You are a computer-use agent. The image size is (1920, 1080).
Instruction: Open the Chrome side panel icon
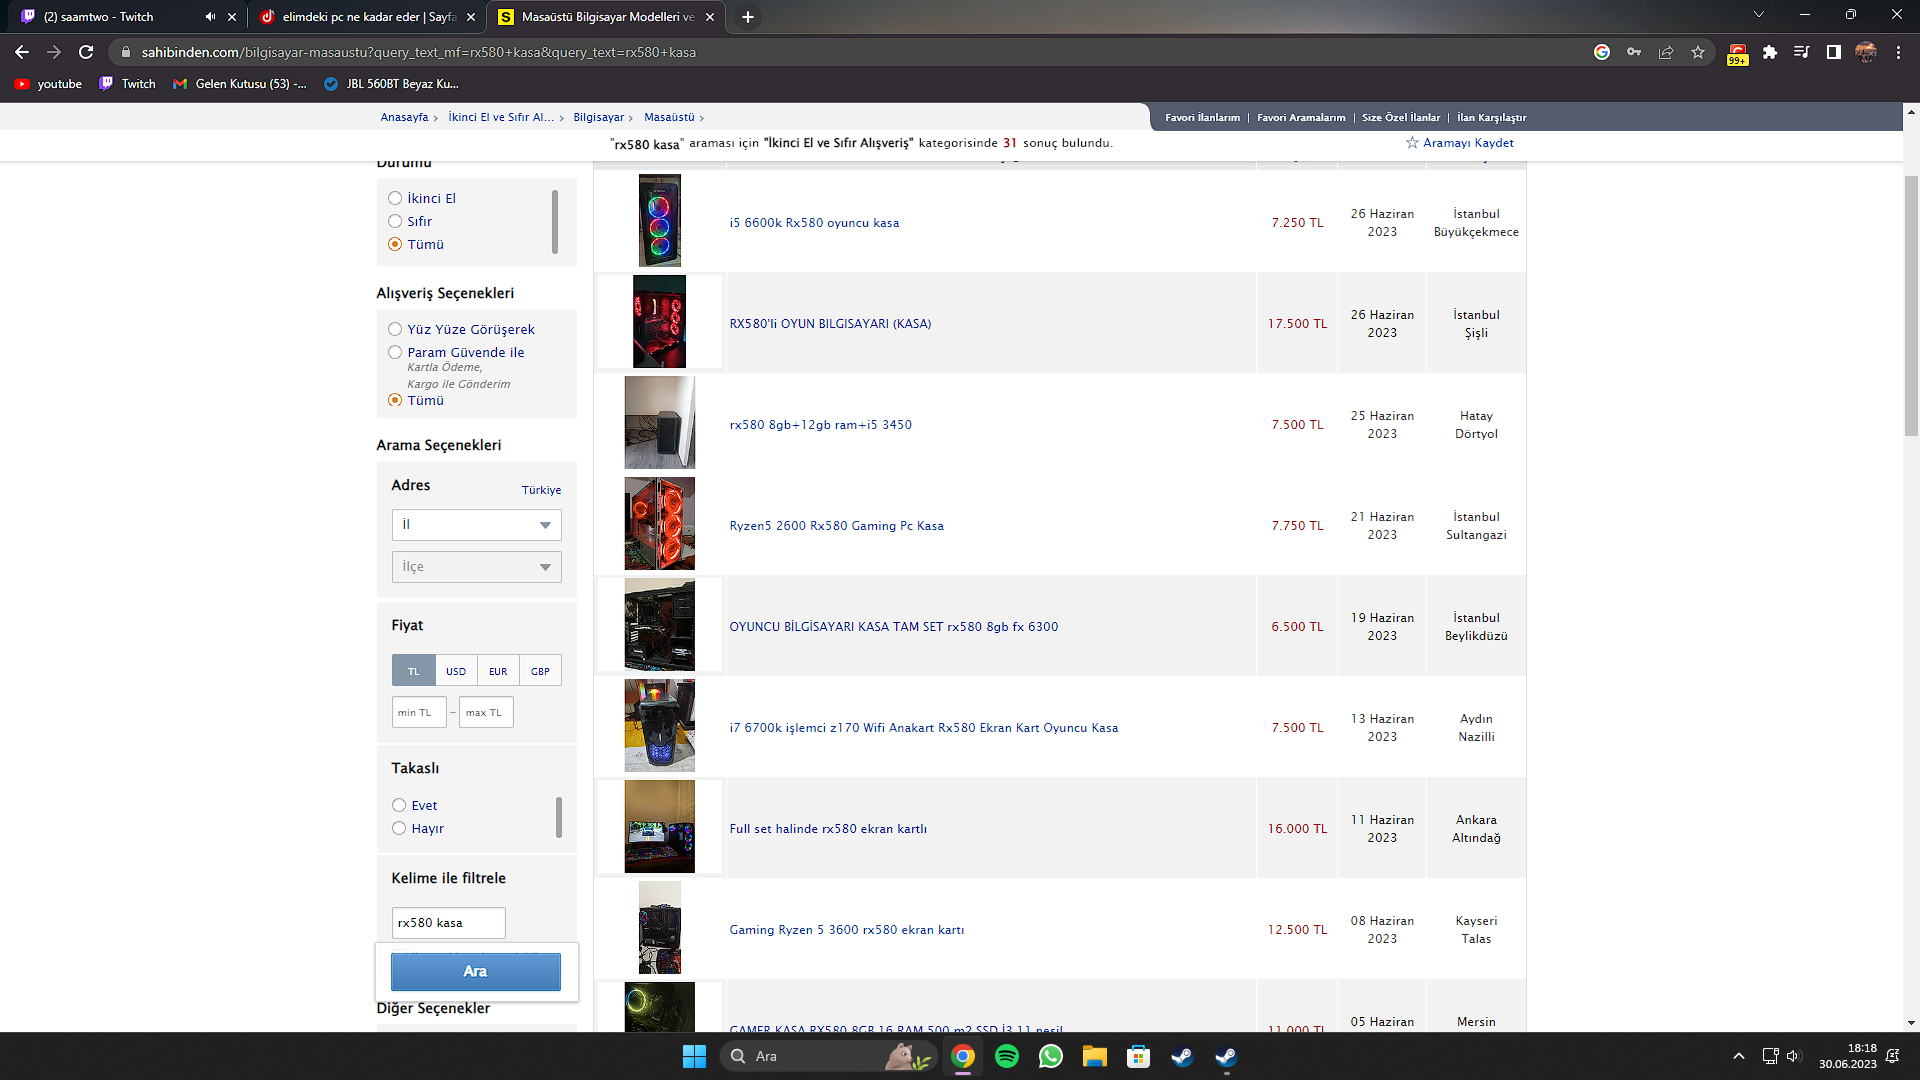point(1833,52)
